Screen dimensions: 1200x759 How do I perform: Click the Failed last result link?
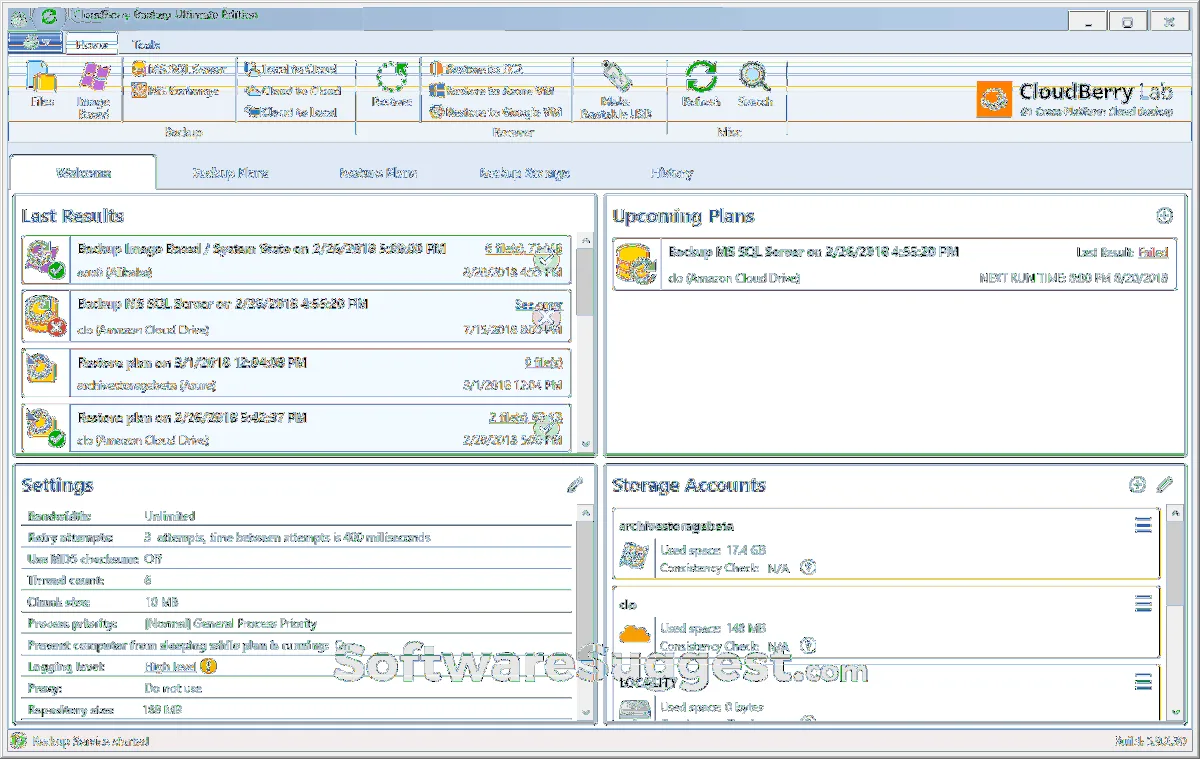click(x=1152, y=253)
